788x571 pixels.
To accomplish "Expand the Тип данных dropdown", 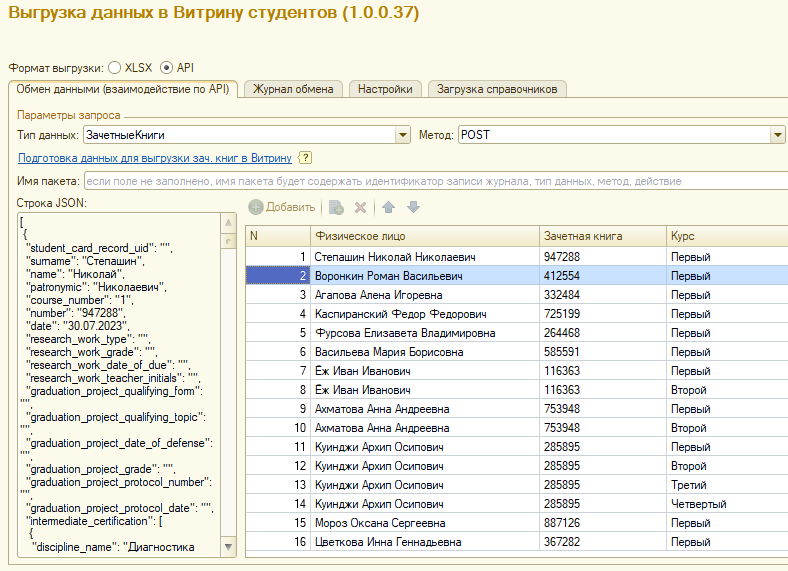I will click(403, 135).
